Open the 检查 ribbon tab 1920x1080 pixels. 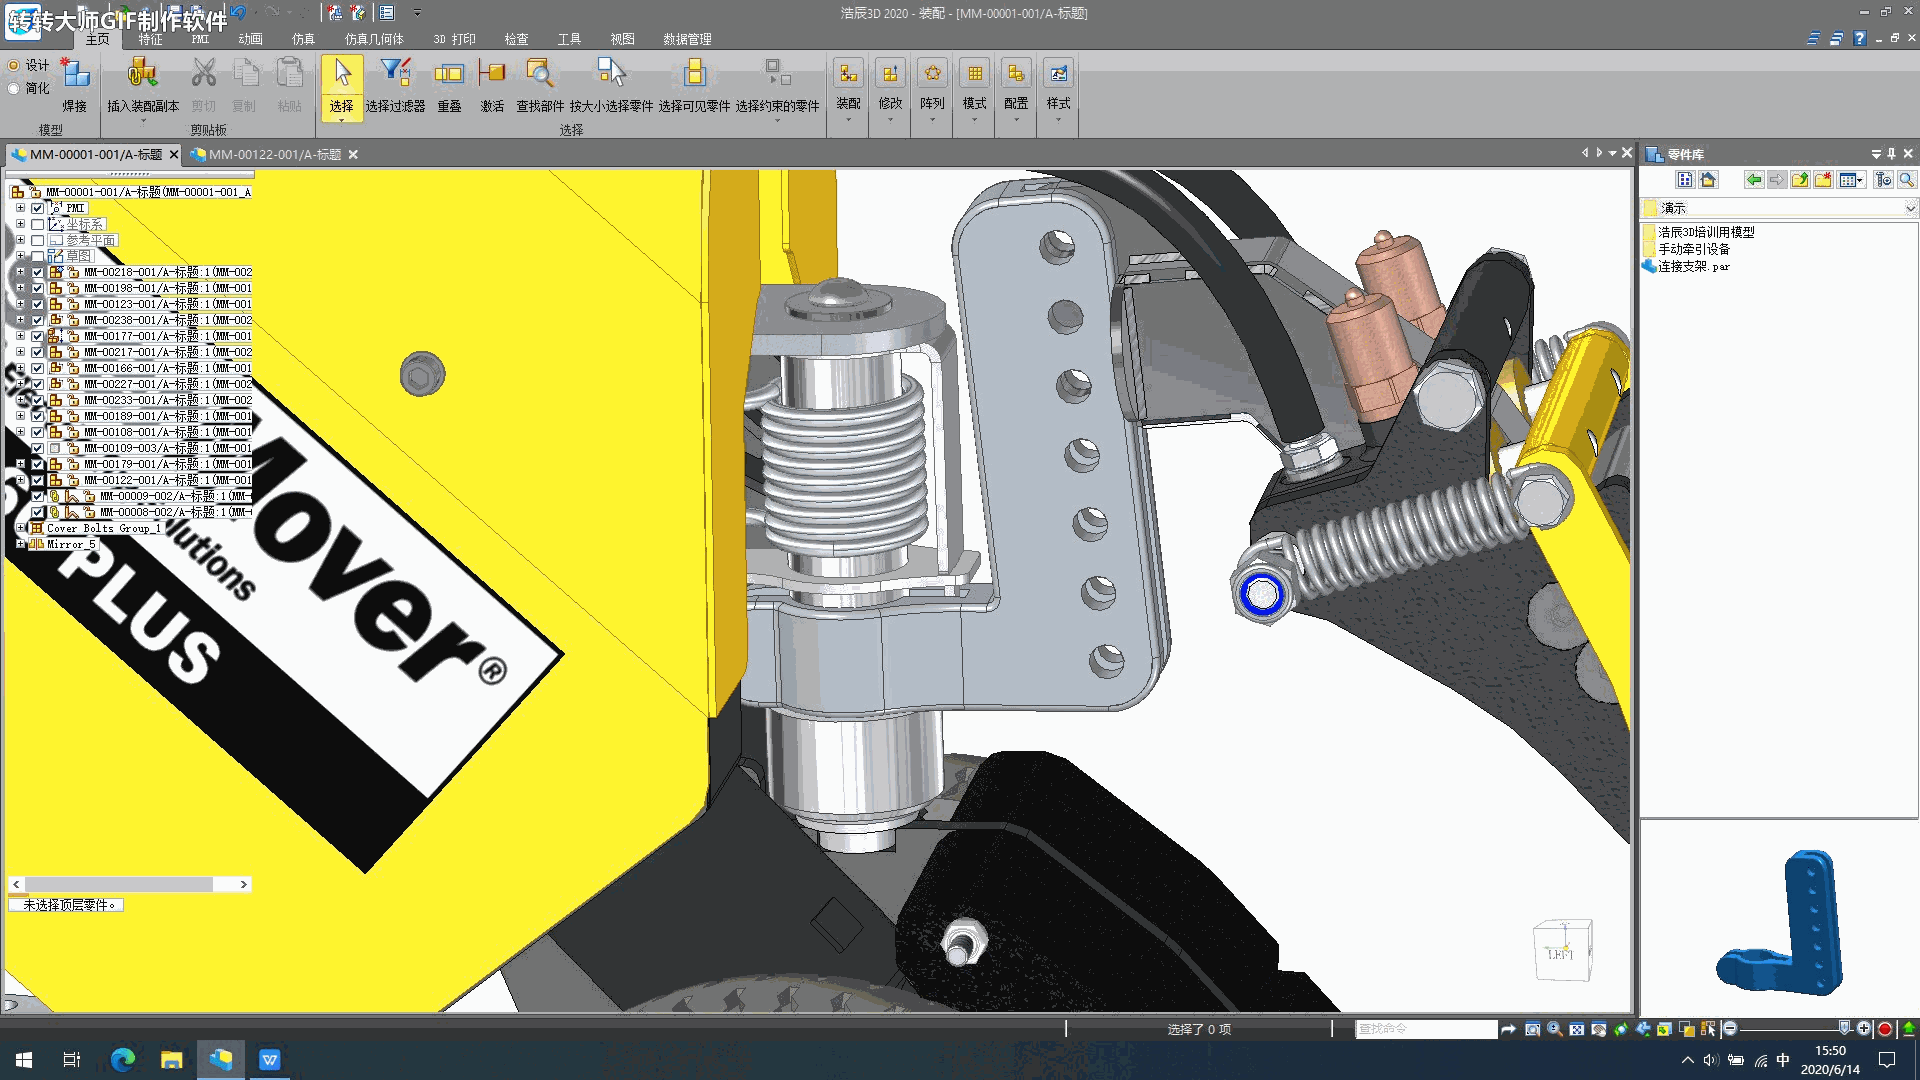(x=516, y=39)
